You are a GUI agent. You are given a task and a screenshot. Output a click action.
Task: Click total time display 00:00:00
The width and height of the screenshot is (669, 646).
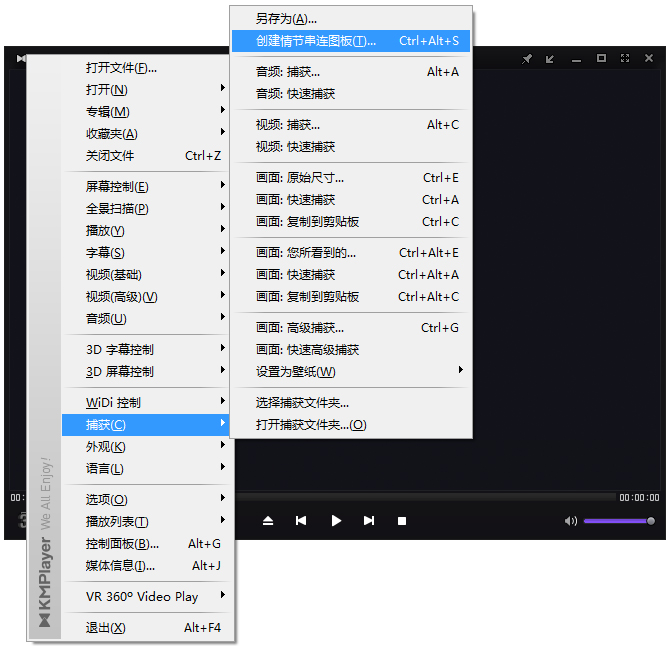pyautogui.click(x=639, y=498)
